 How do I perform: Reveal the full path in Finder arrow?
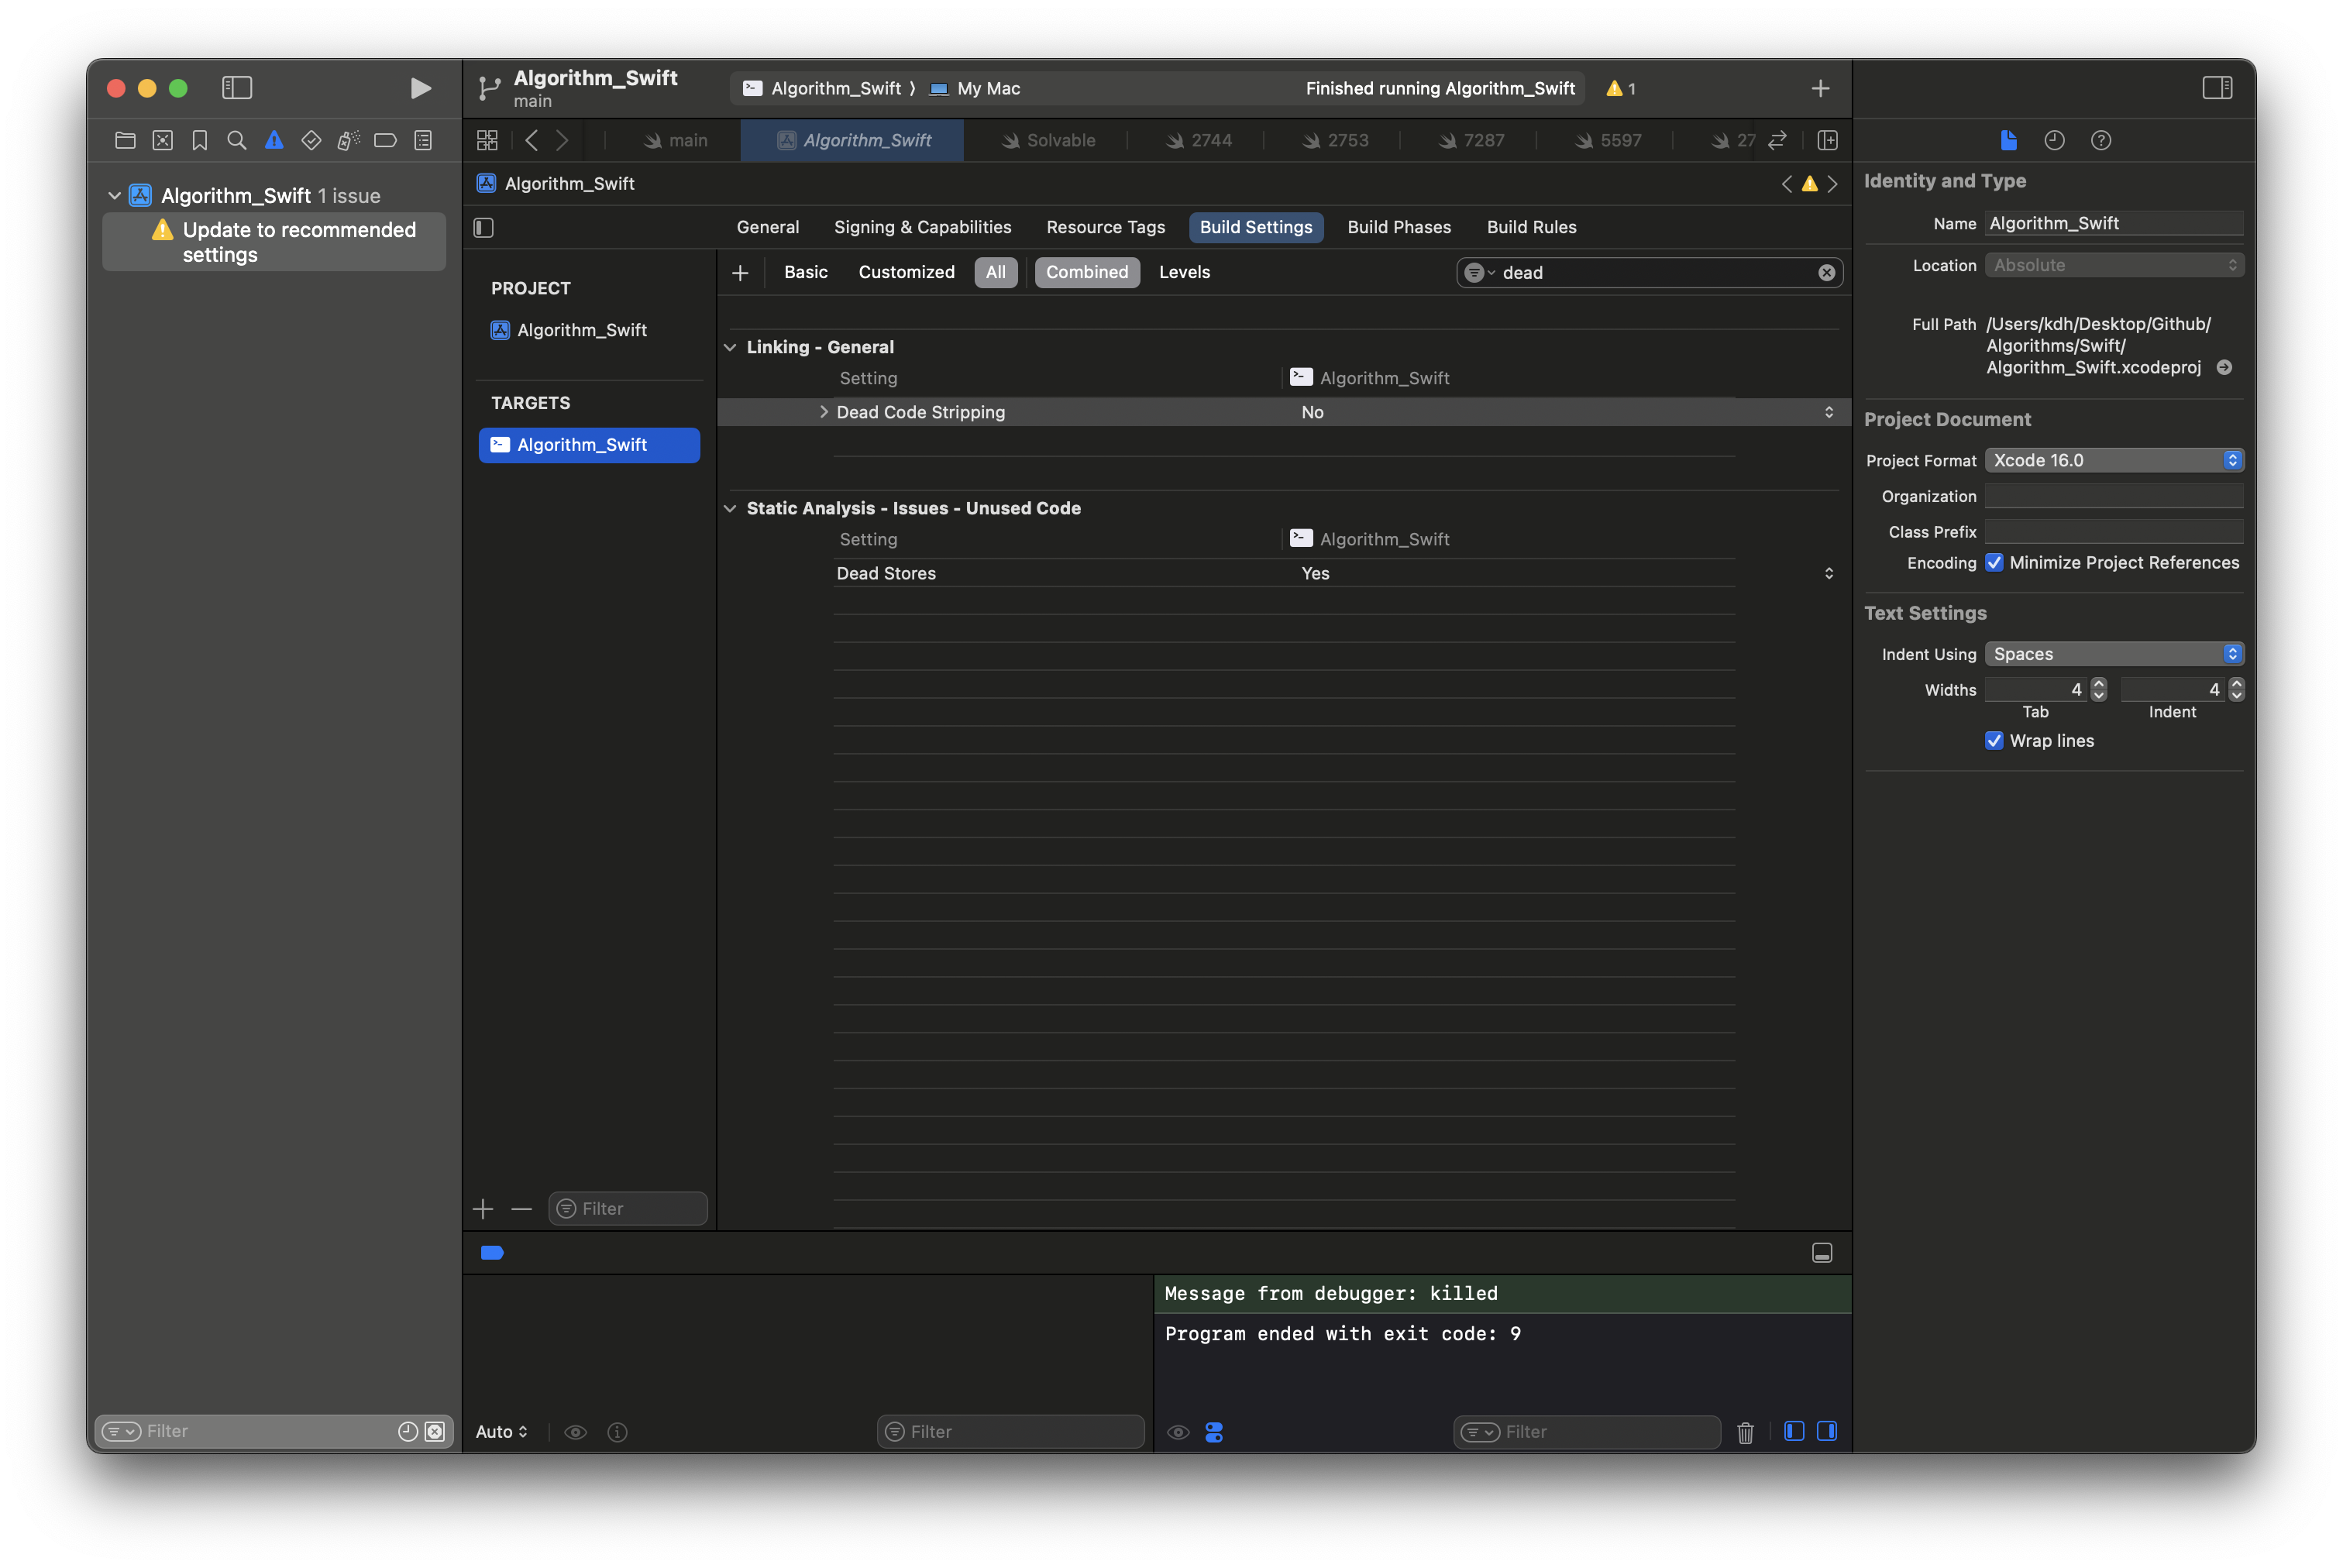coord(2224,367)
